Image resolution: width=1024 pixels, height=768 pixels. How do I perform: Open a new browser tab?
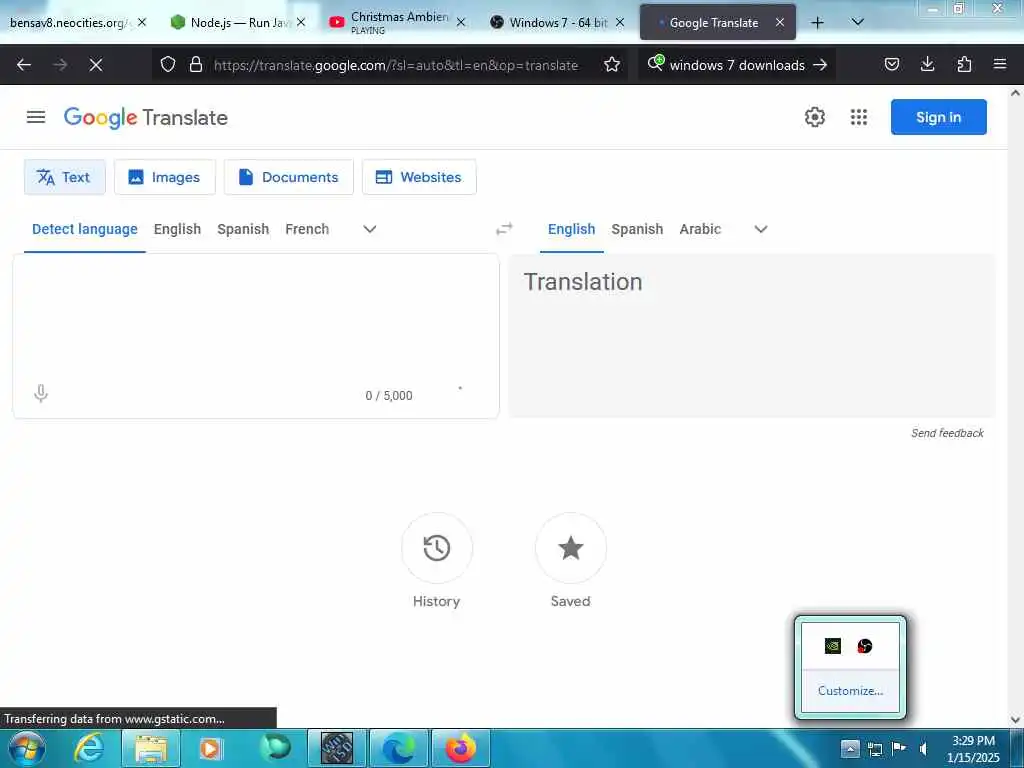(817, 23)
